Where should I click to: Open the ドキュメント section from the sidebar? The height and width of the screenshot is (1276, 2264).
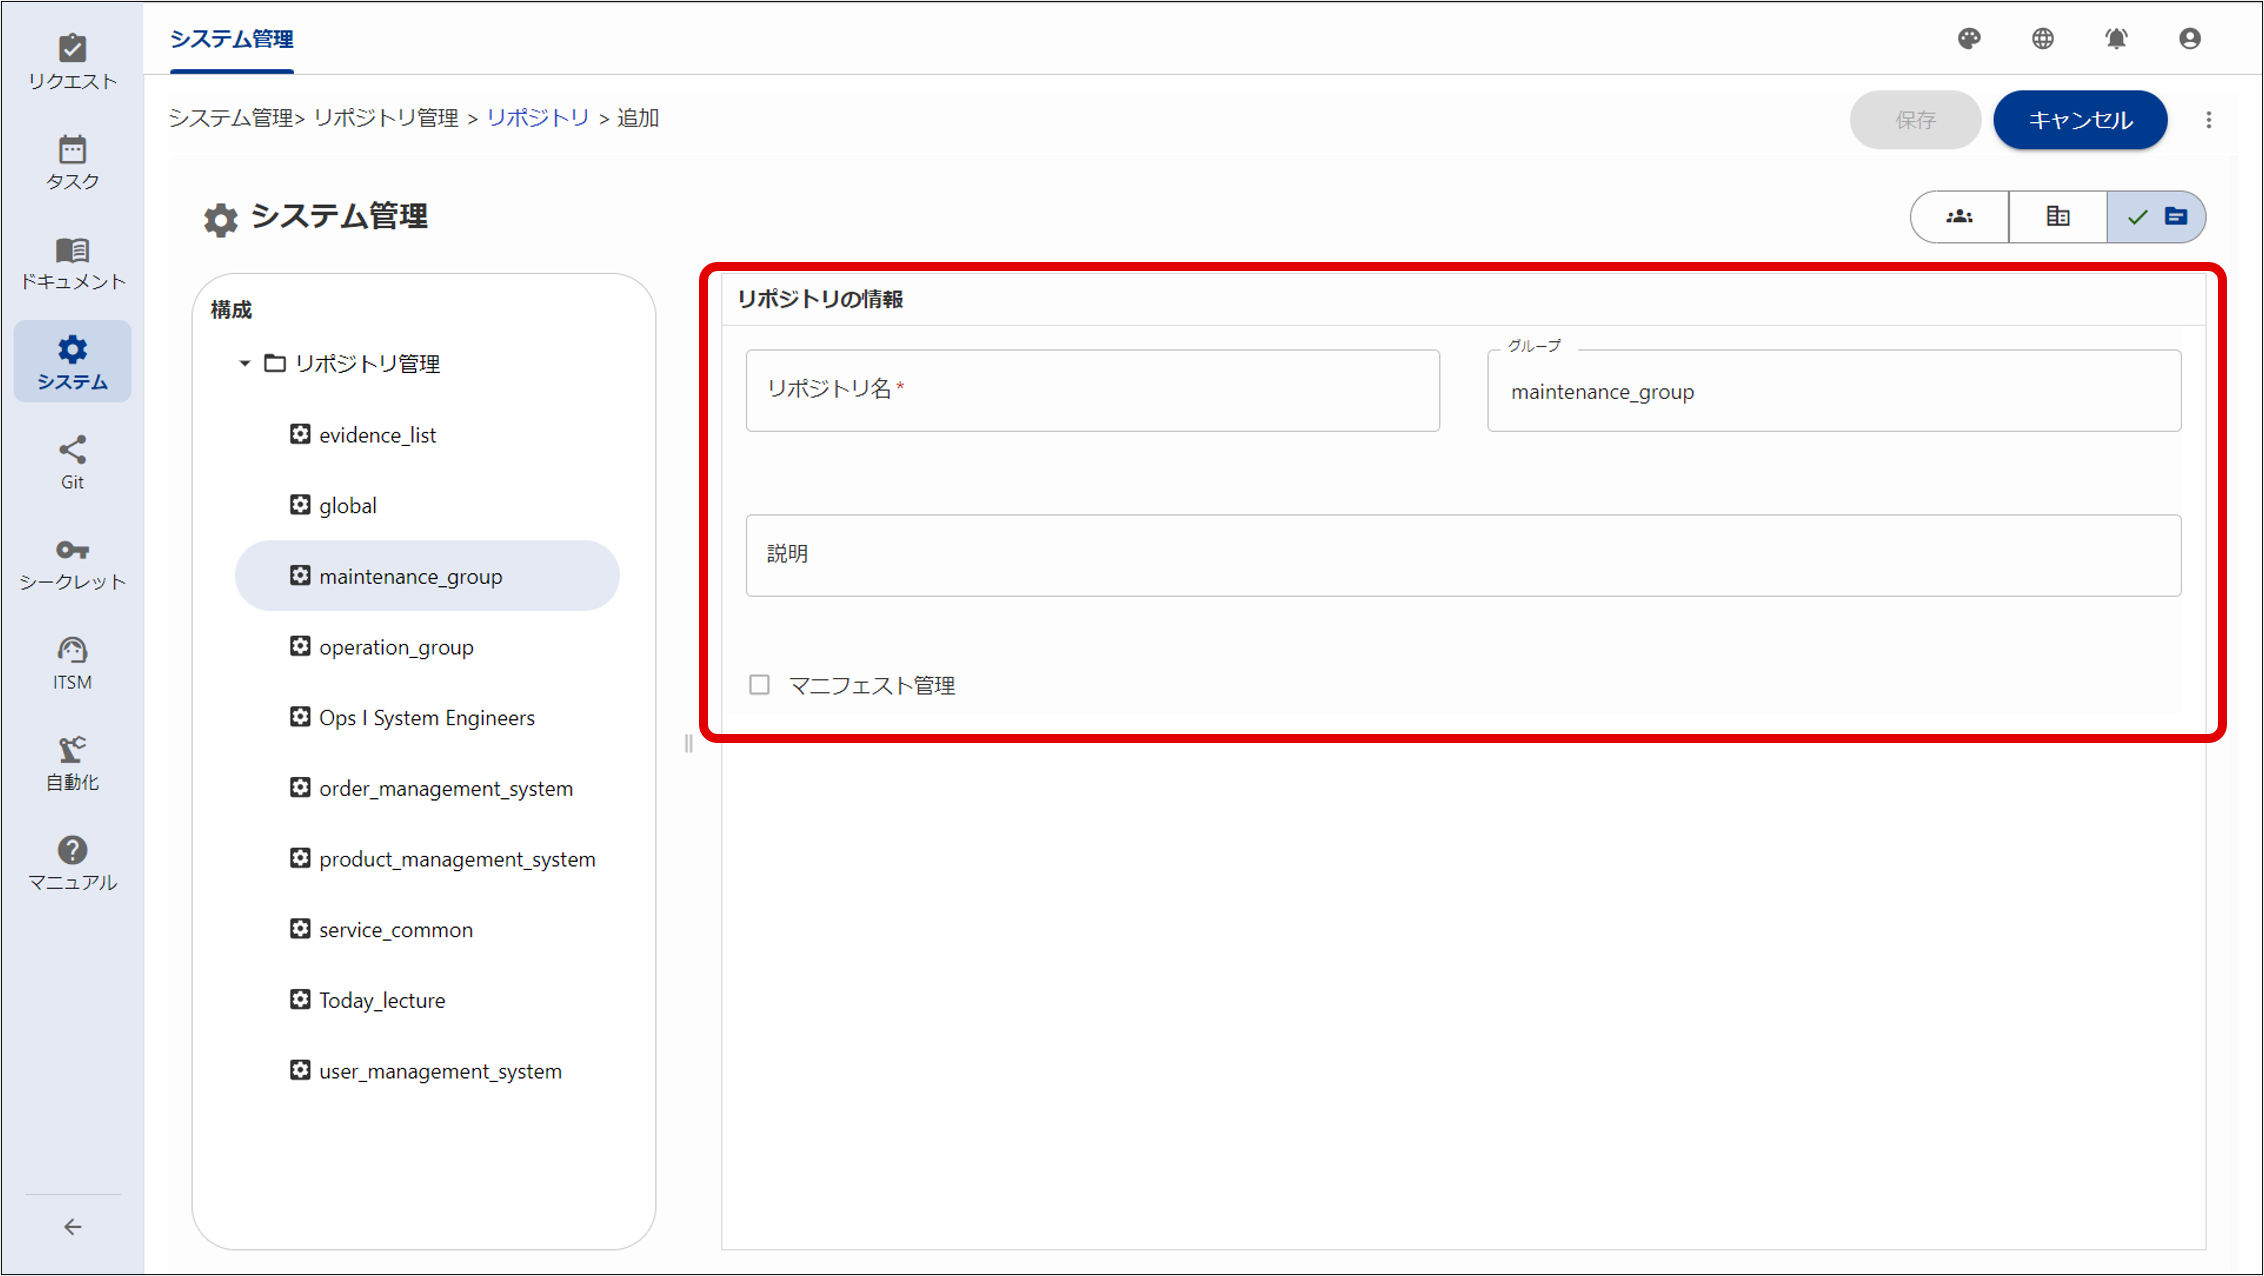72,260
